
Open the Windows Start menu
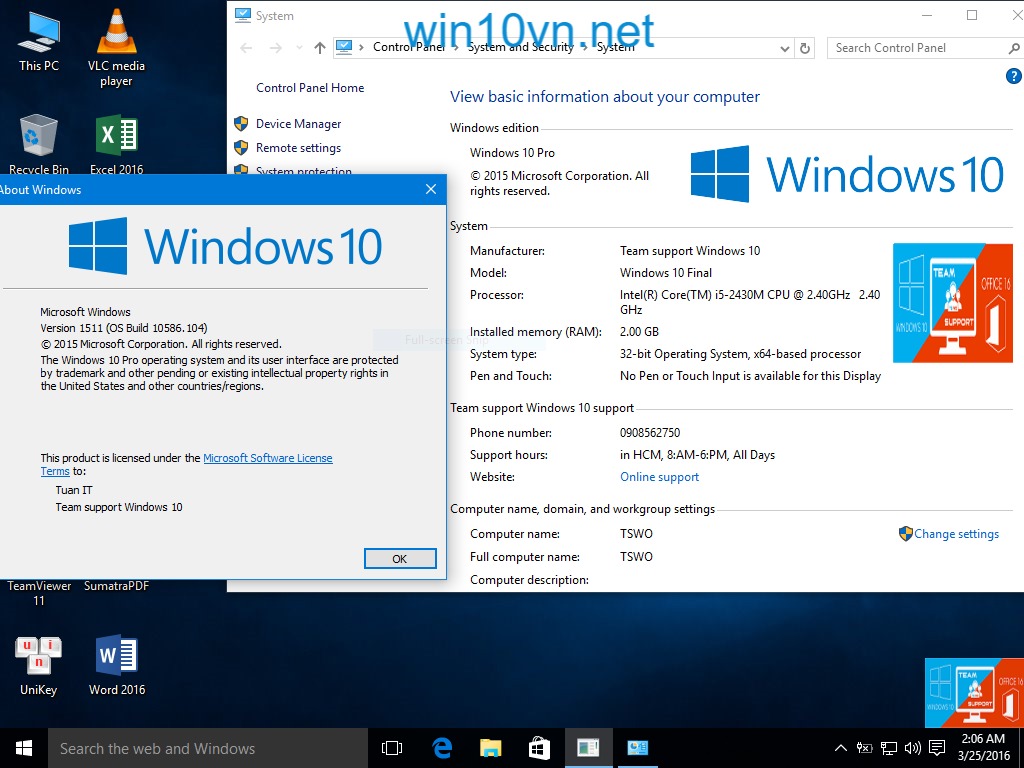[x=24, y=748]
